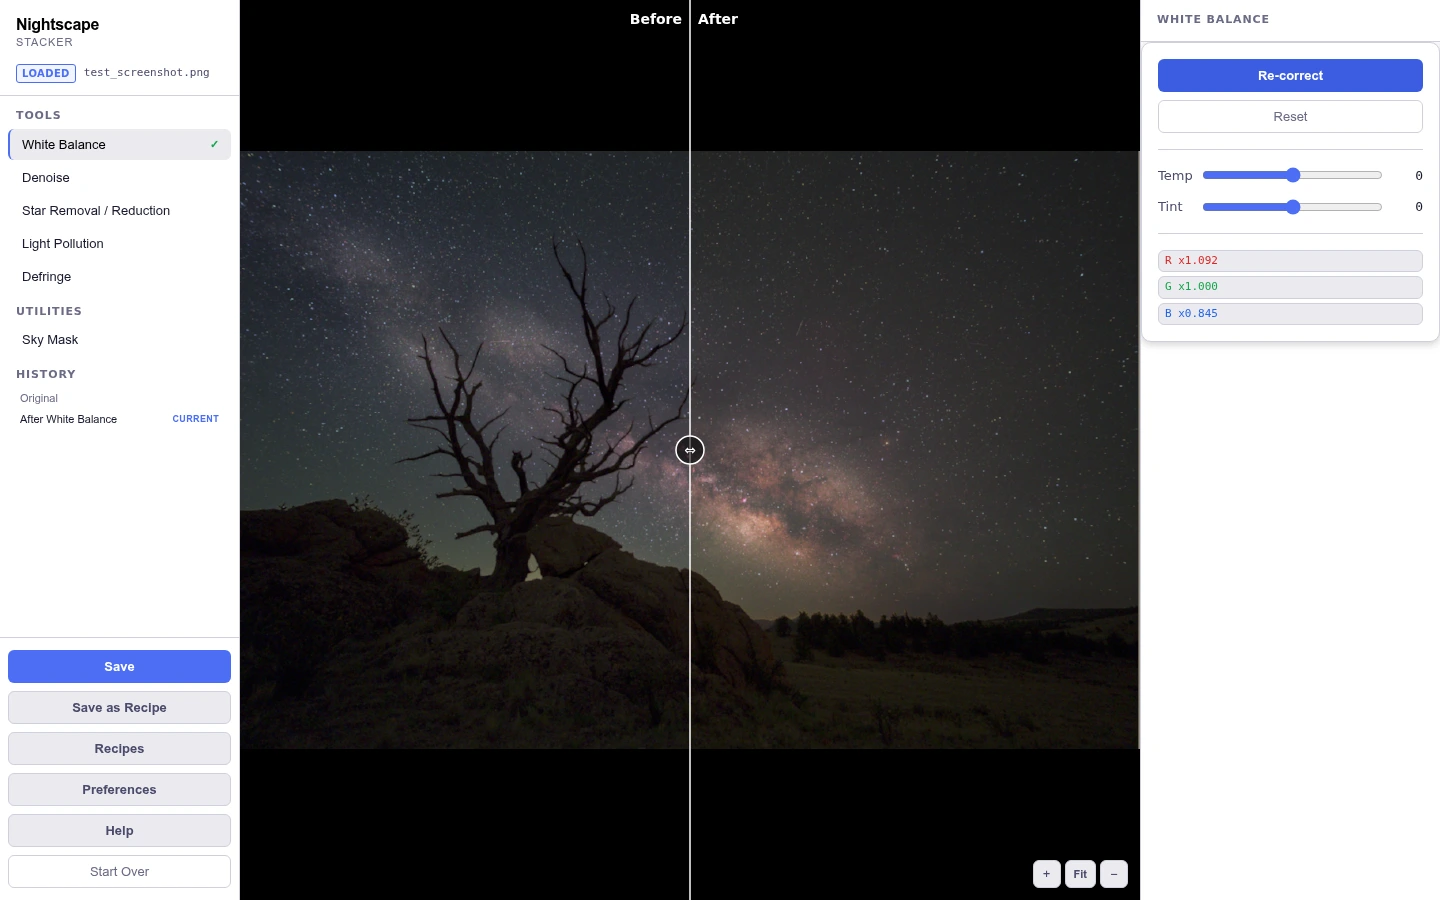Open the Denoise tool
This screenshot has width=1440, height=900.
point(119,178)
